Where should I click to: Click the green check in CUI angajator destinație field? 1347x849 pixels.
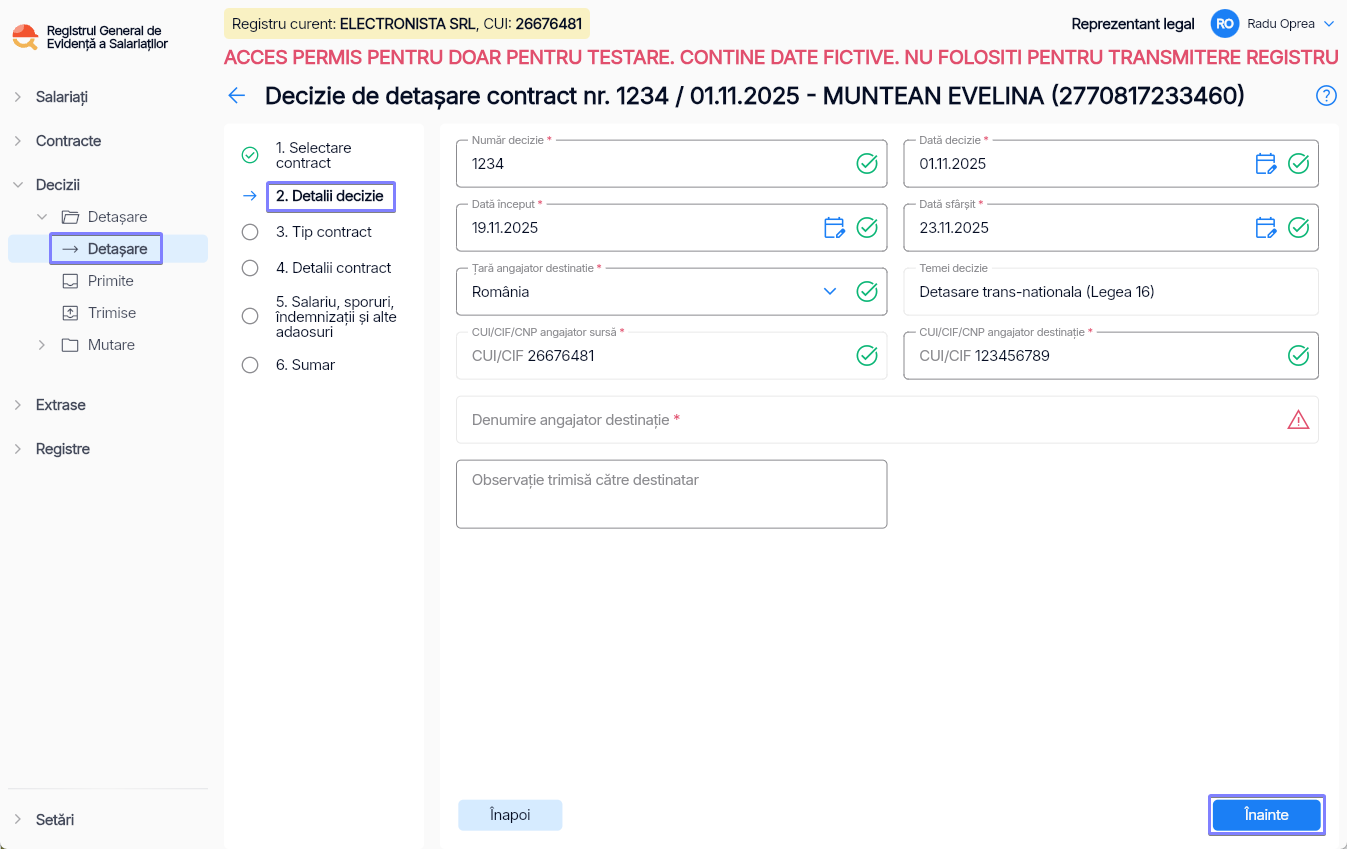point(1298,356)
